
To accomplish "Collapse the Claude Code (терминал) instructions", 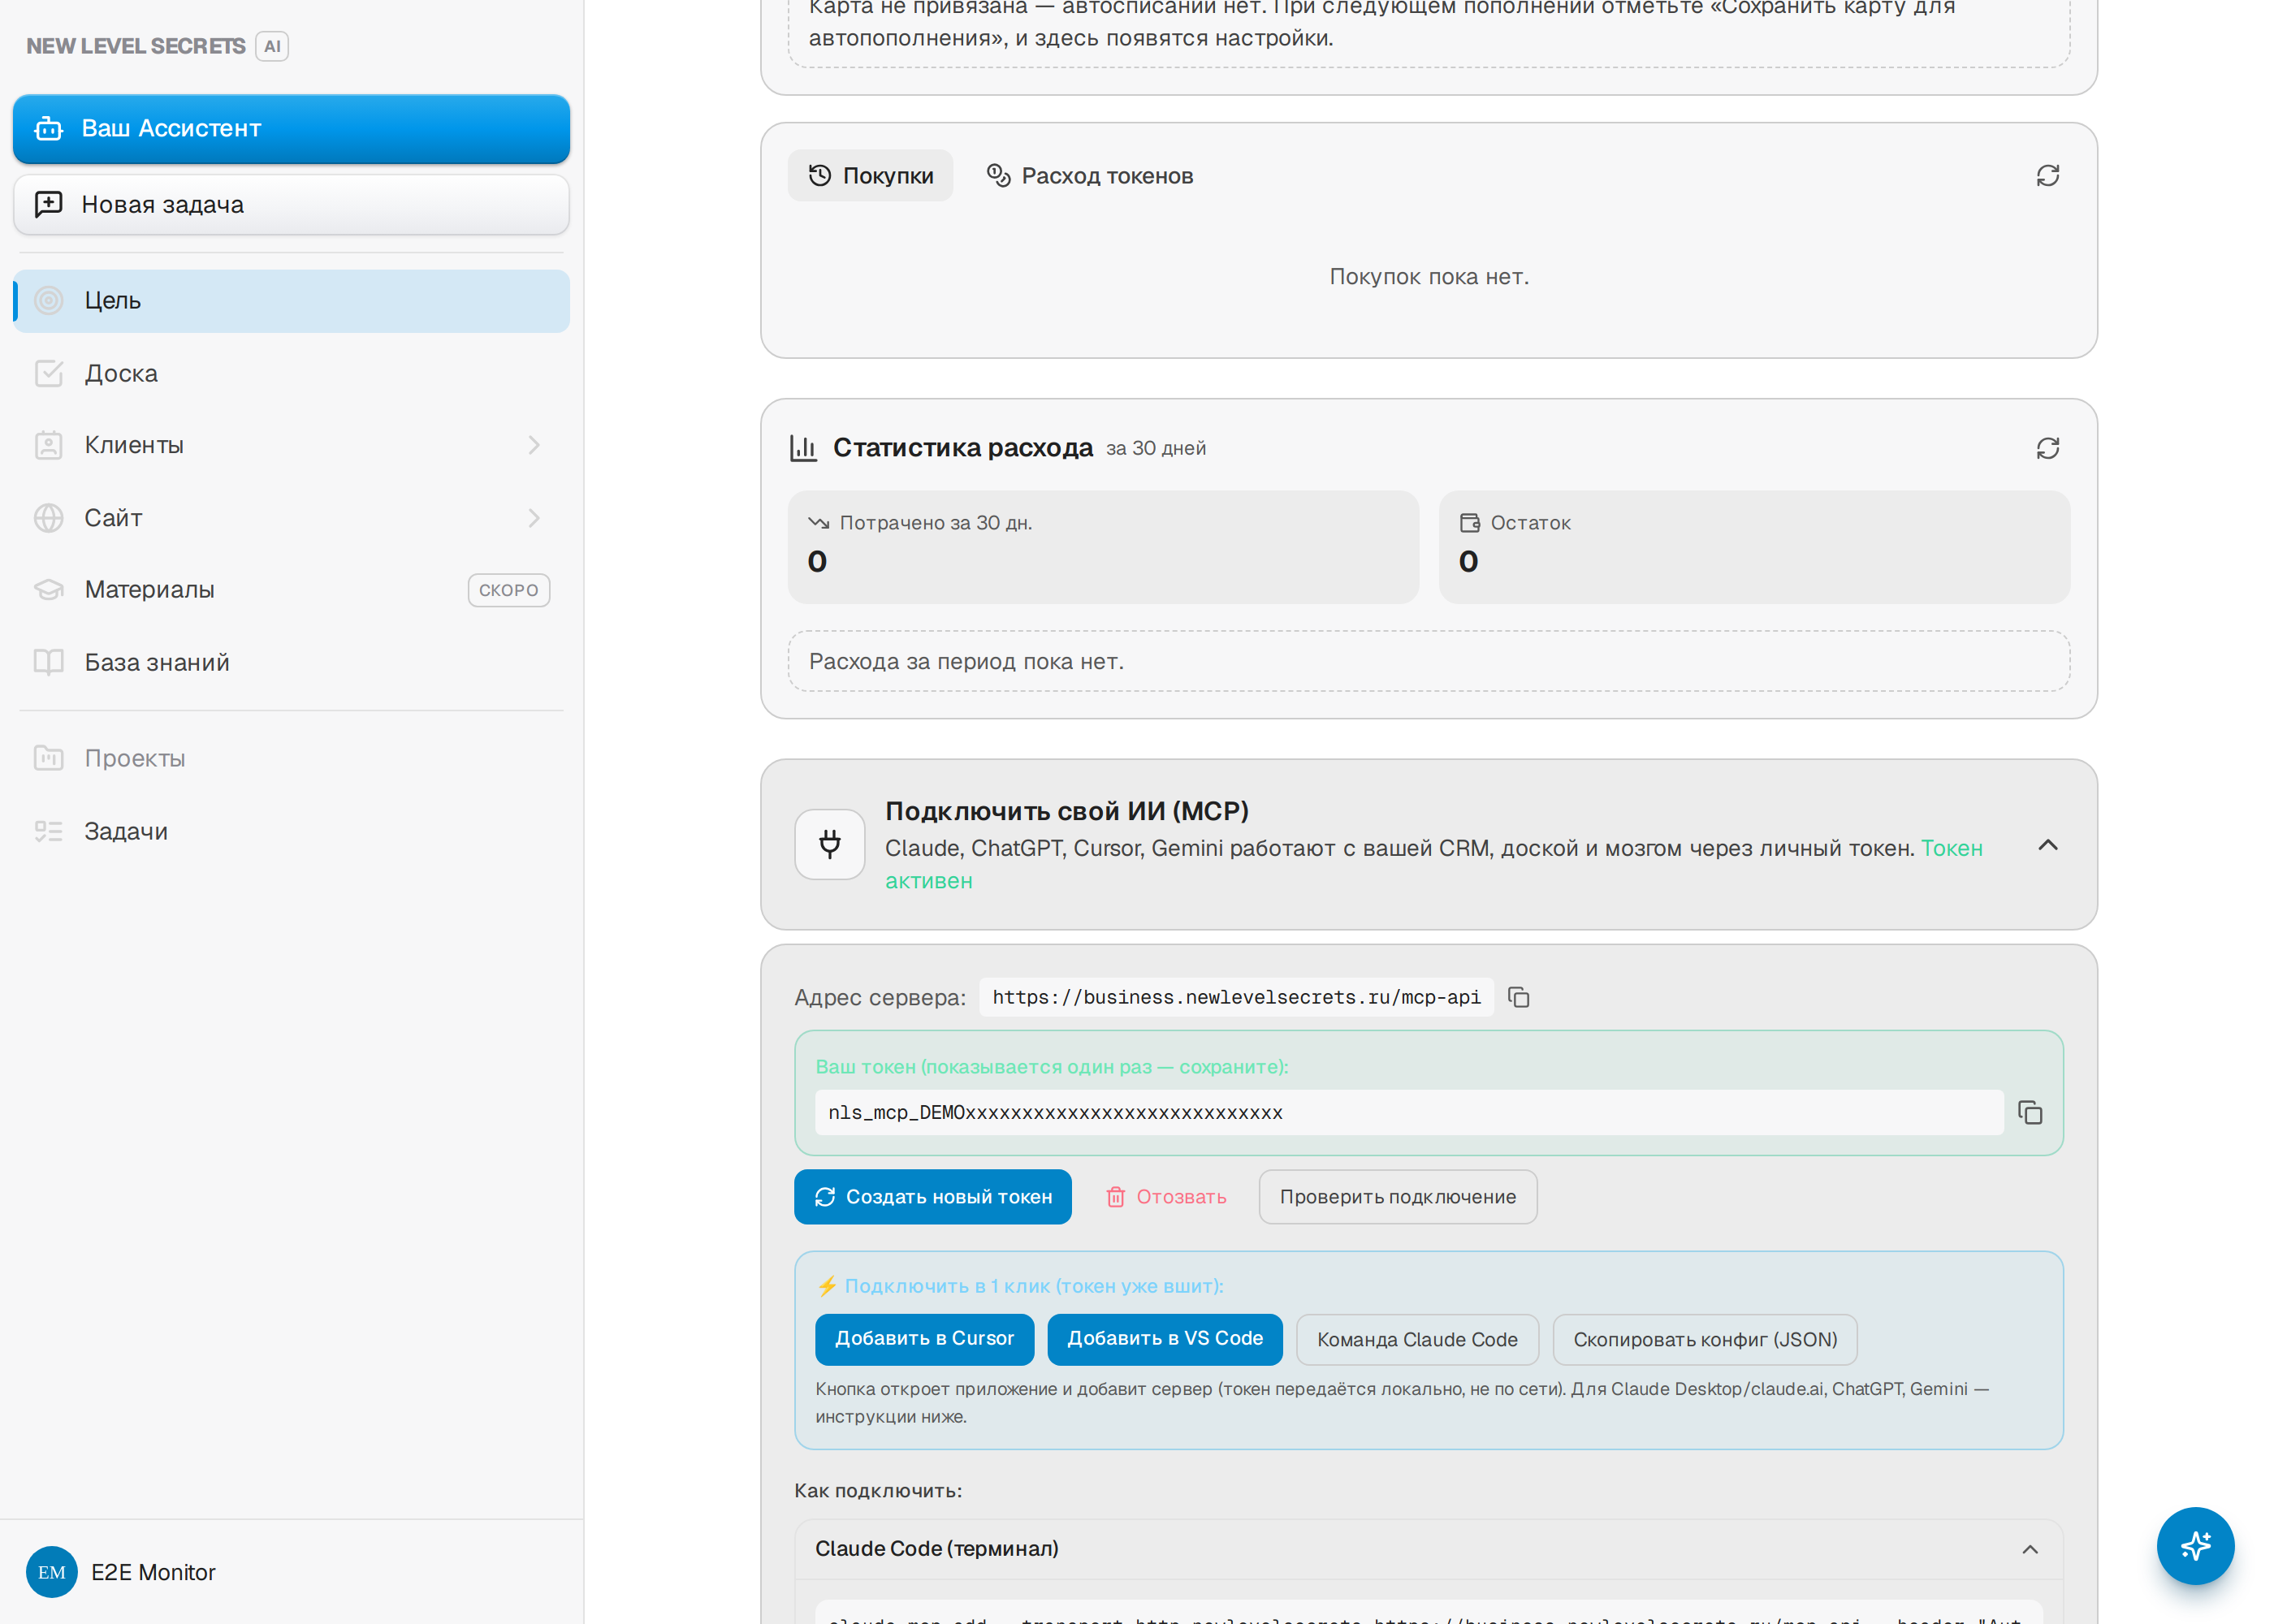I will [x=2029, y=1549].
